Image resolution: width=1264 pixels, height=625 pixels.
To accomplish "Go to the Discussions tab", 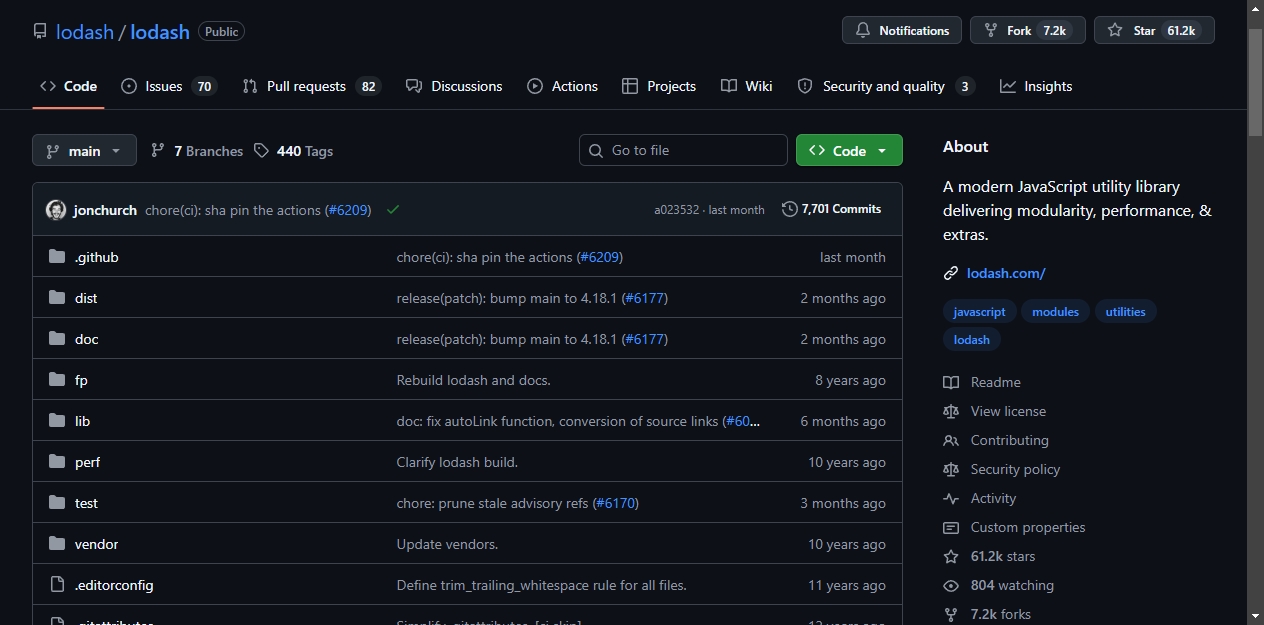I will (454, 86).
